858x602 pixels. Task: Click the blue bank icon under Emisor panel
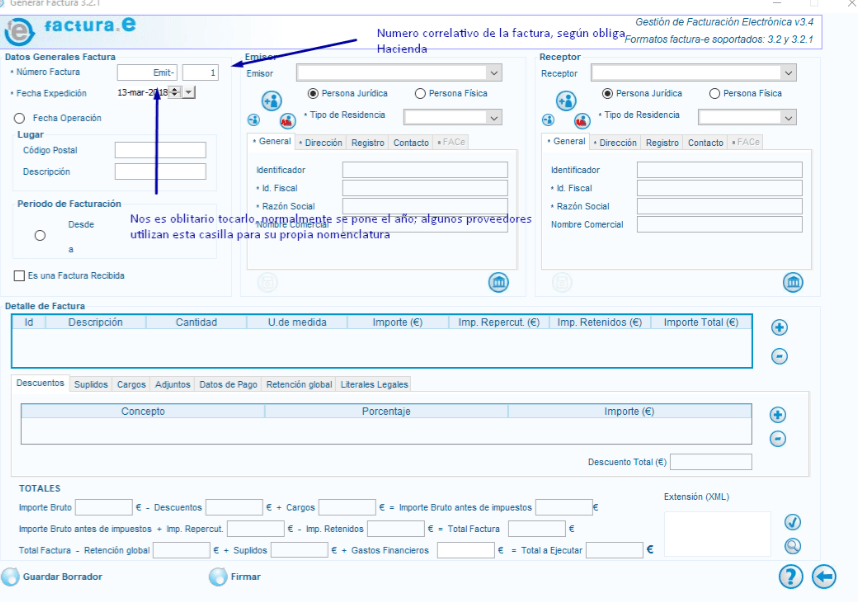point(498,282)
